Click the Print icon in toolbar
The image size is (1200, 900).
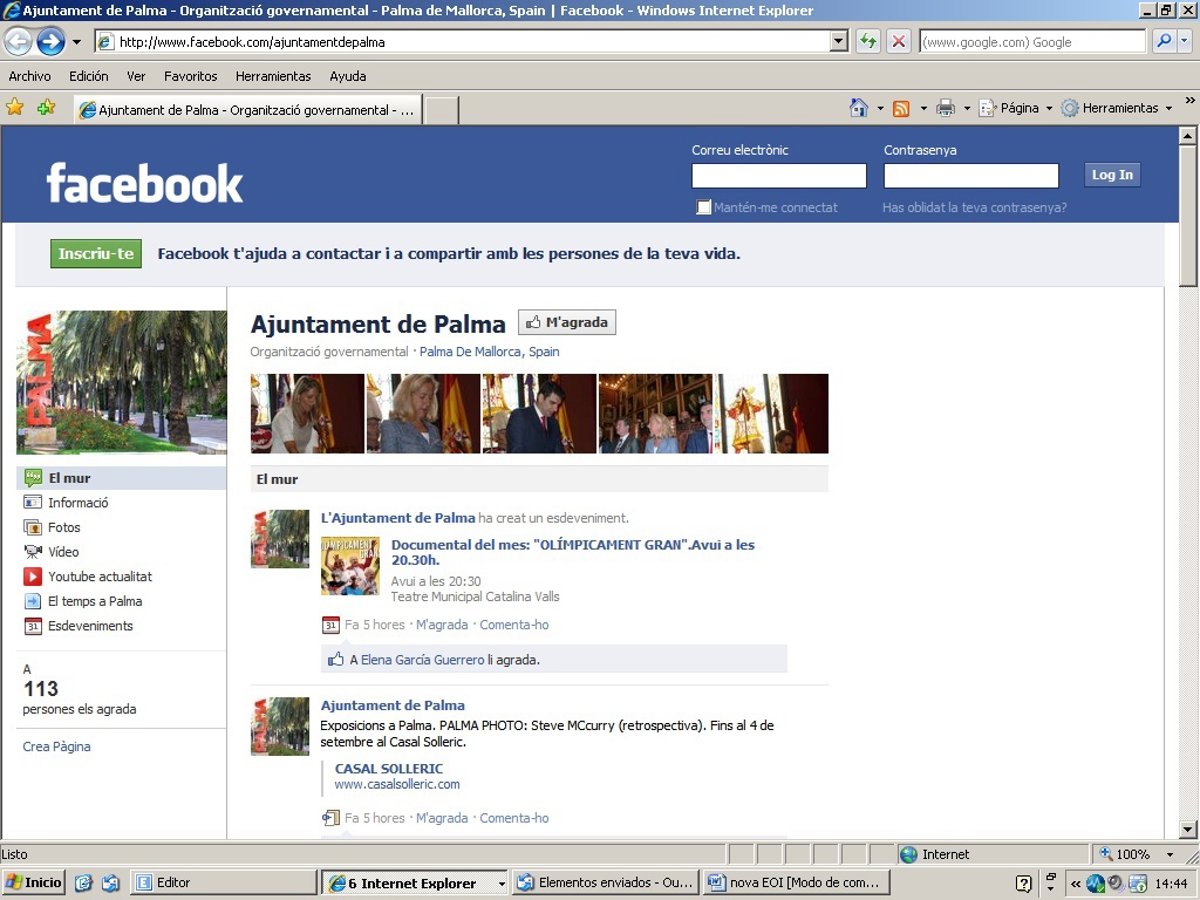(945, 108)
